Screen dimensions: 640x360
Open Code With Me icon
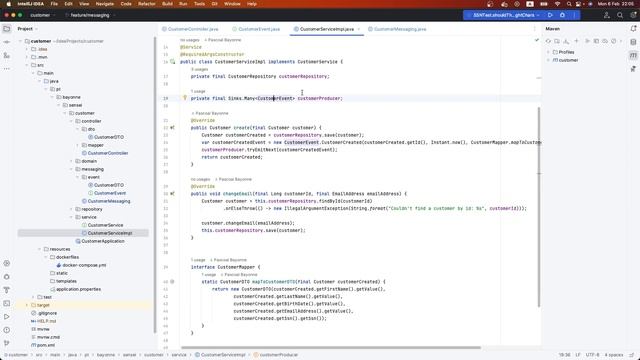(607, 15)
